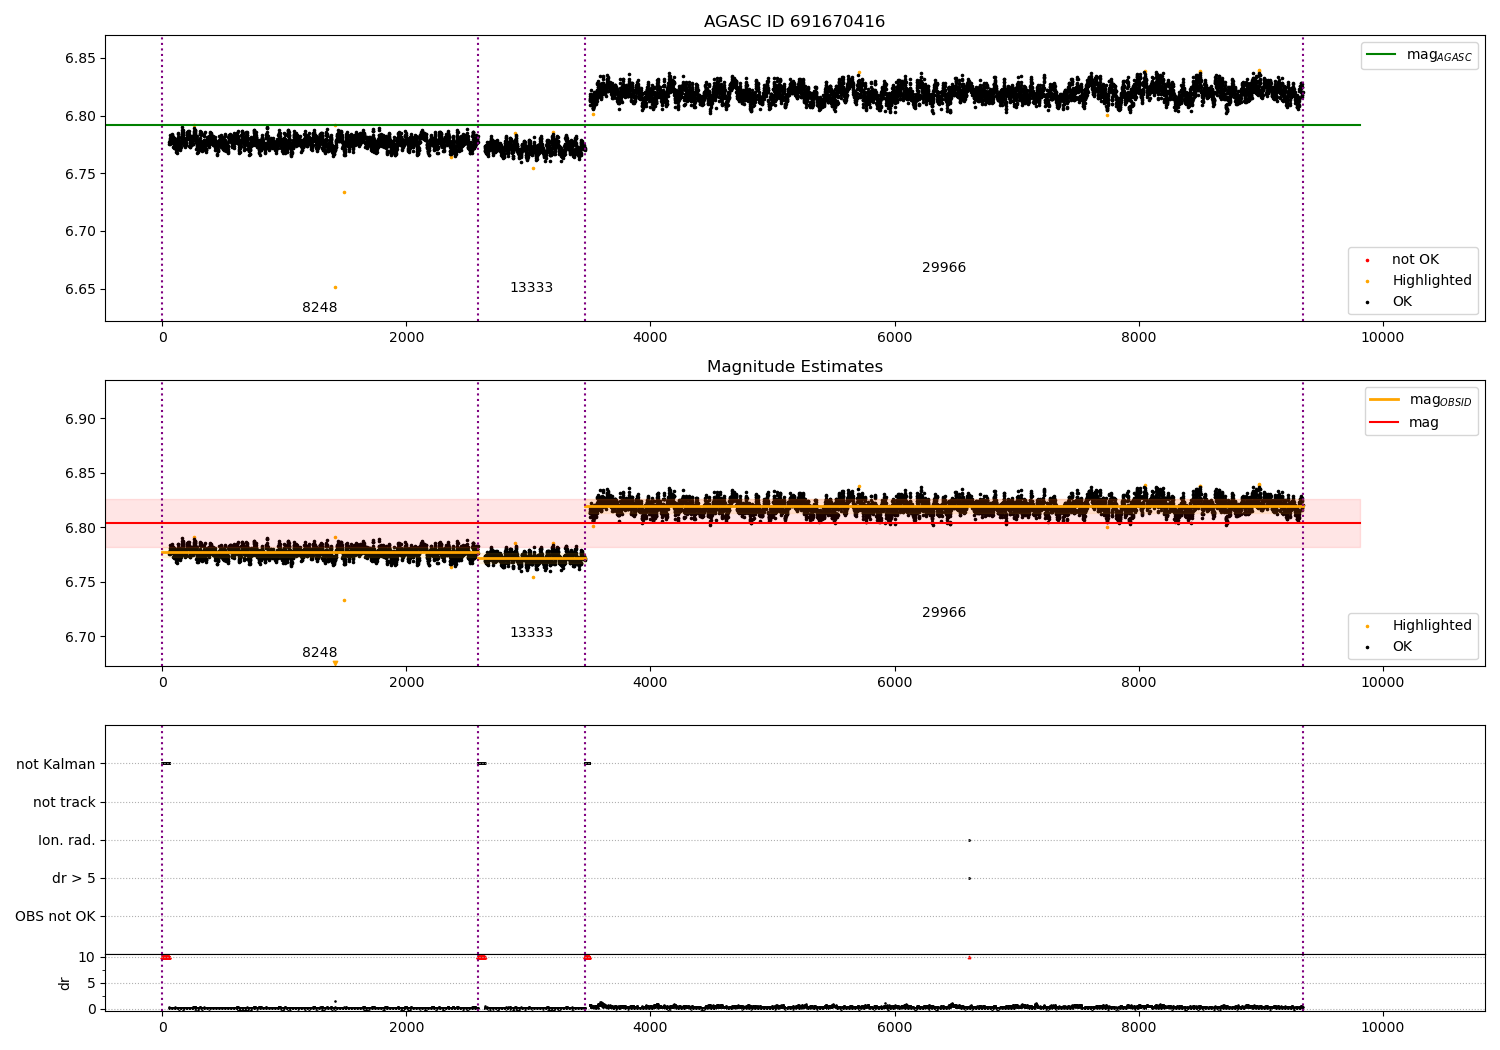Click the 'AGASC ID 691670416' plot title
The height and width of the screenshot is (1050, 1500).
coord(794,22)
